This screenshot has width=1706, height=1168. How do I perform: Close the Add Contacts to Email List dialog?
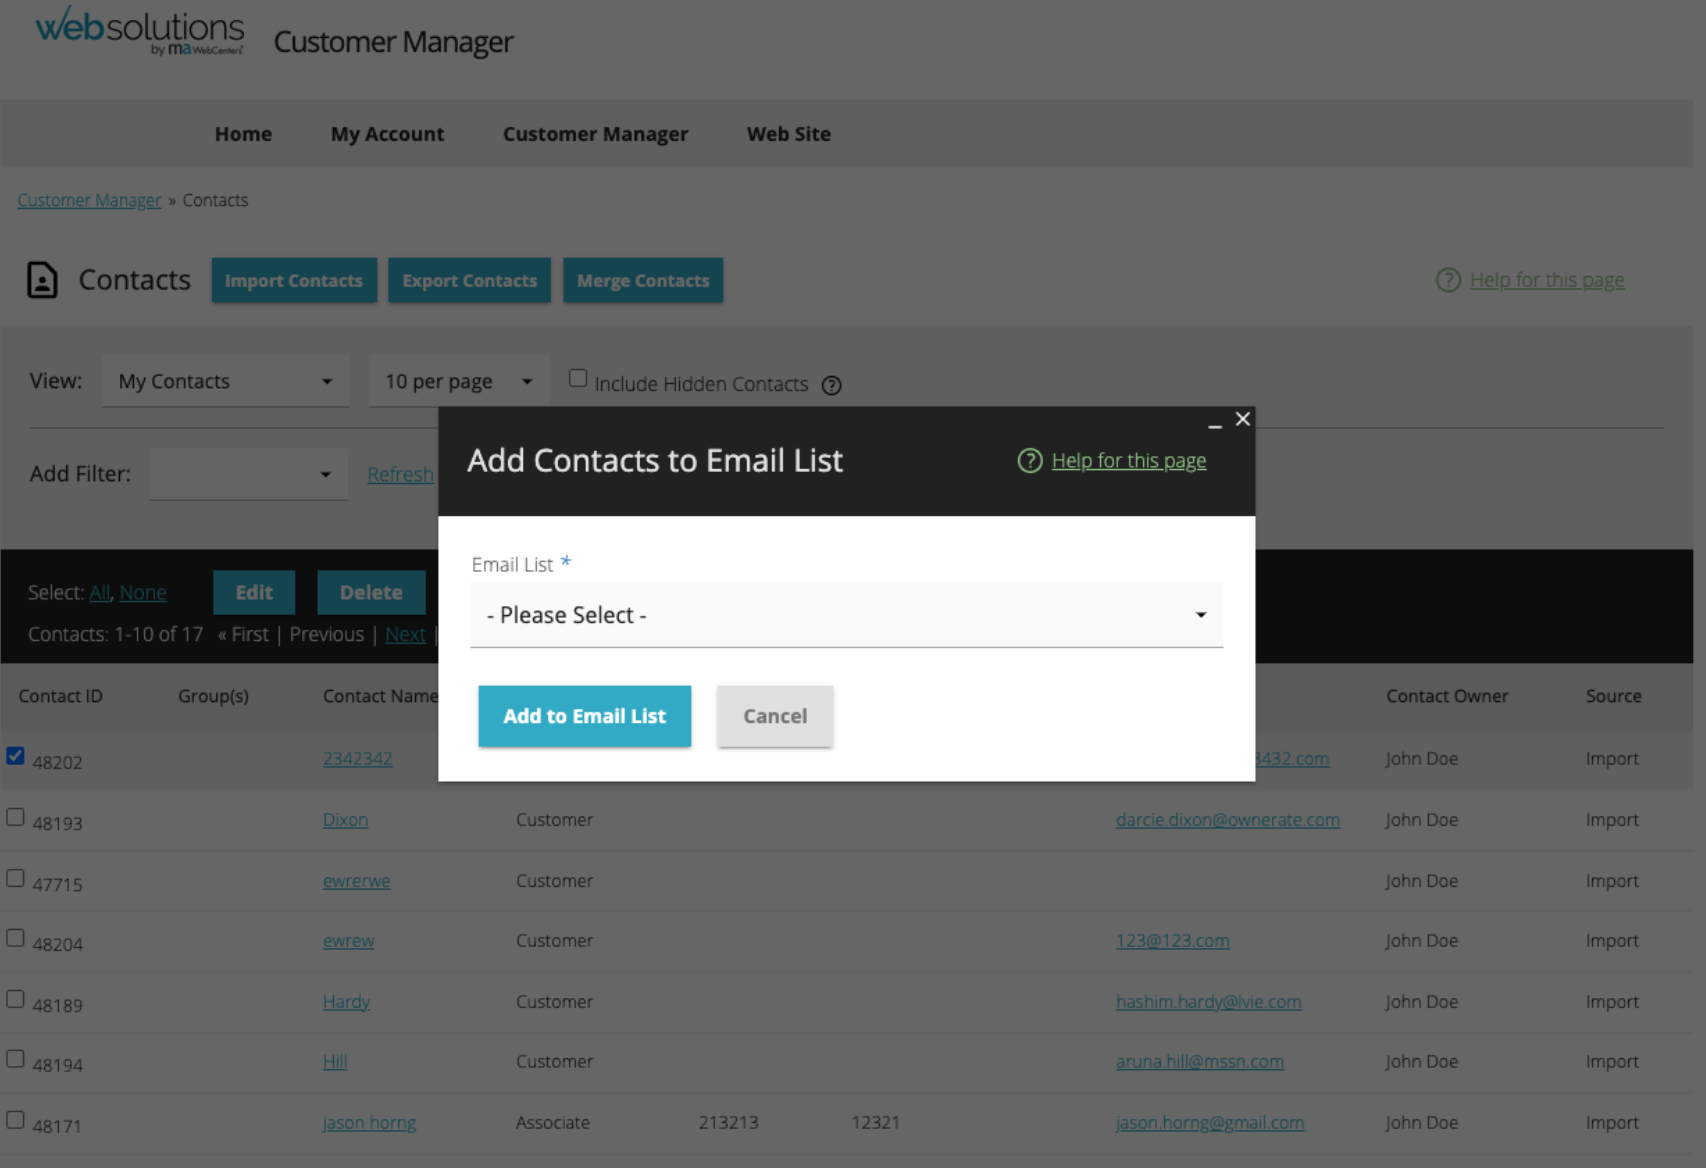(1243, 419)
